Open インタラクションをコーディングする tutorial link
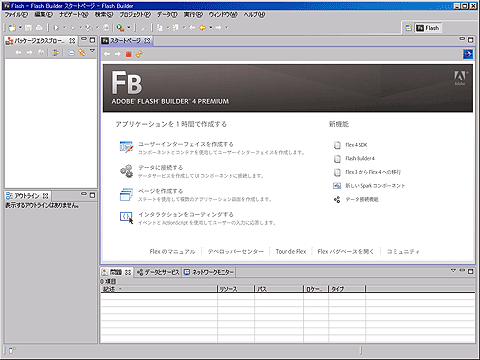 coord(186,214)
